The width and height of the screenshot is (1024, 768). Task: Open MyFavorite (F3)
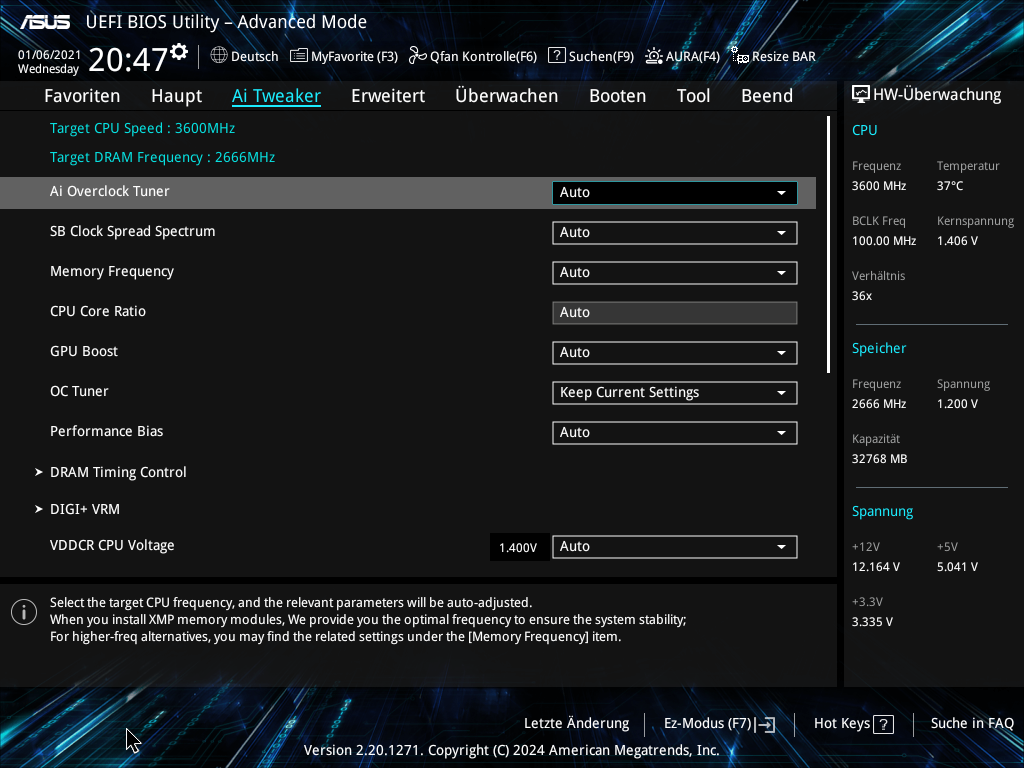(344, 56)
